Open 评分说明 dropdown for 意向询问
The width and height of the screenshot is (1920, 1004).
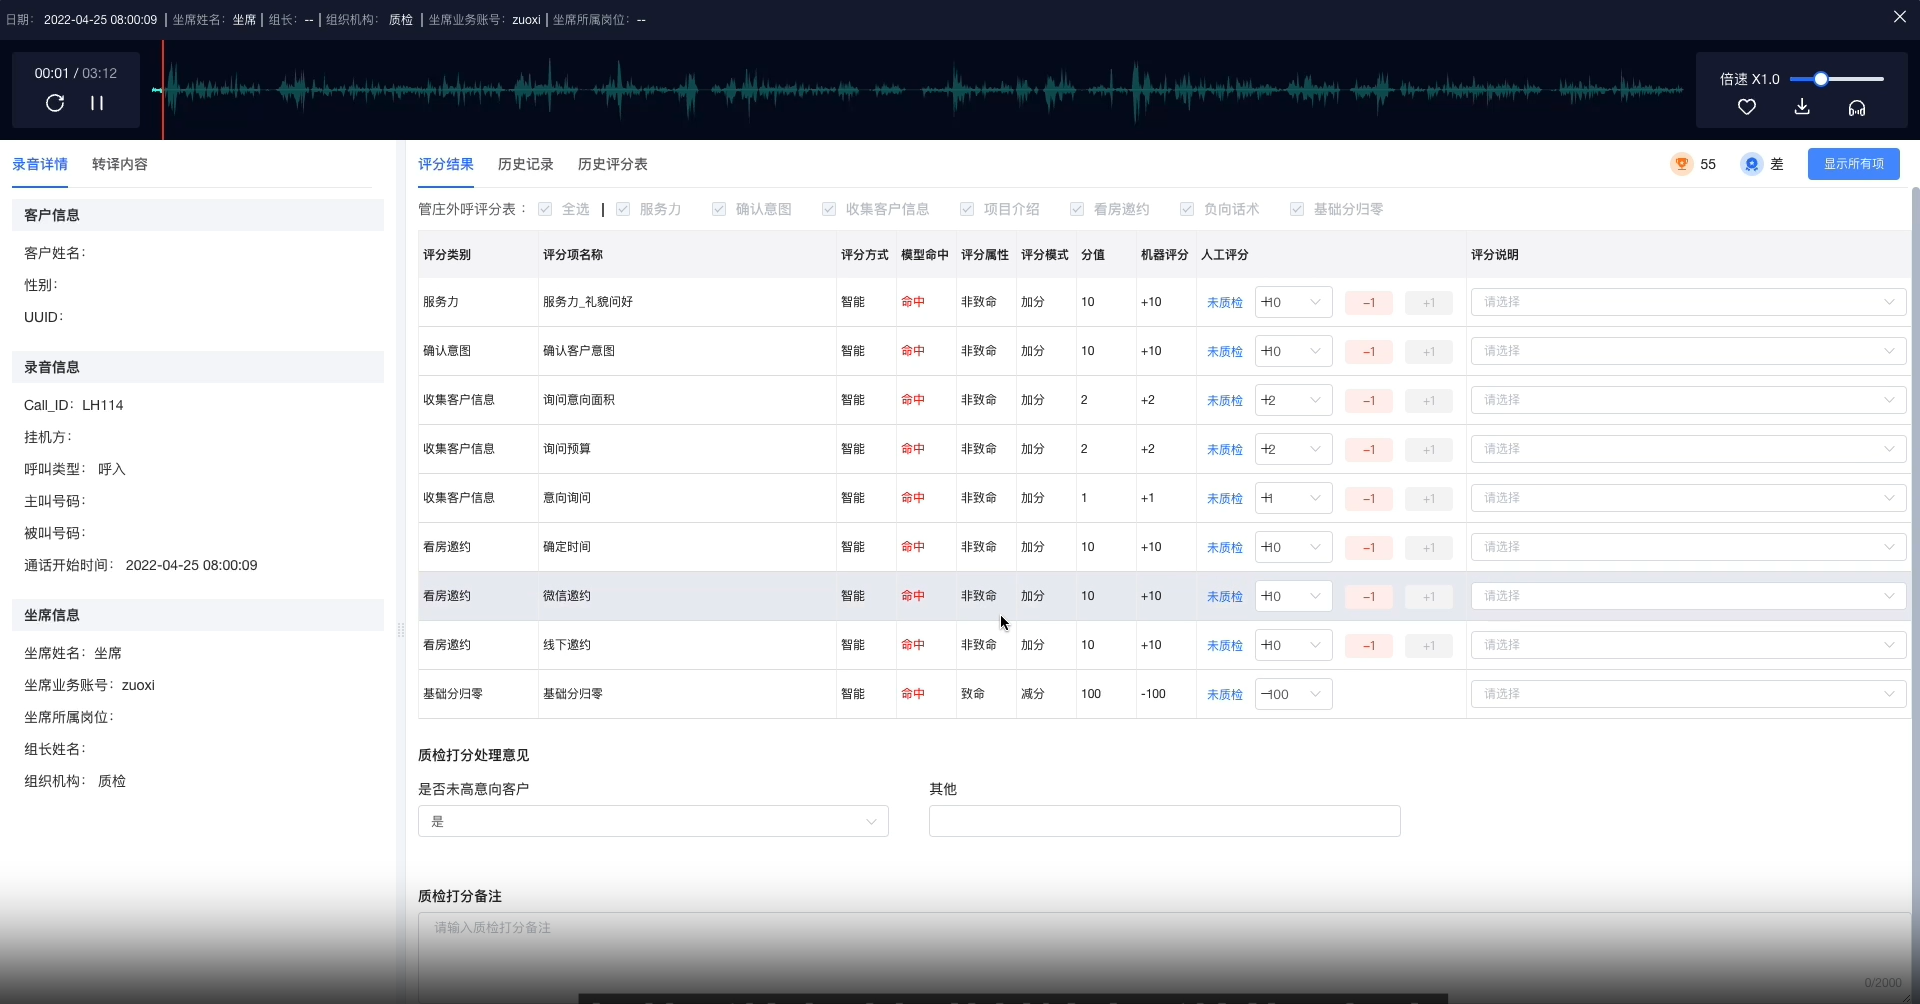point(1688,498)
